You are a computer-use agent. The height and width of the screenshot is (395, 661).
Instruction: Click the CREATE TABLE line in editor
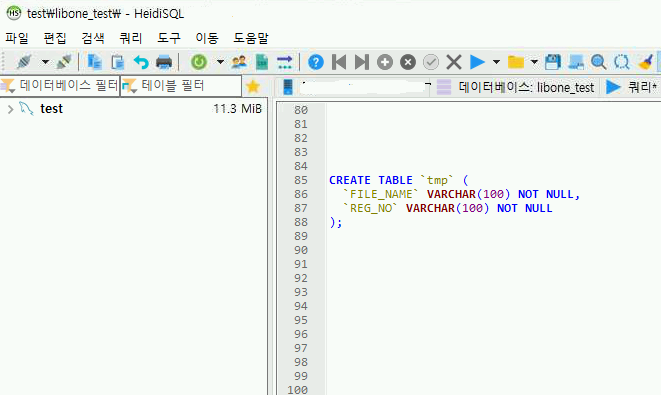tap(398, 180)
